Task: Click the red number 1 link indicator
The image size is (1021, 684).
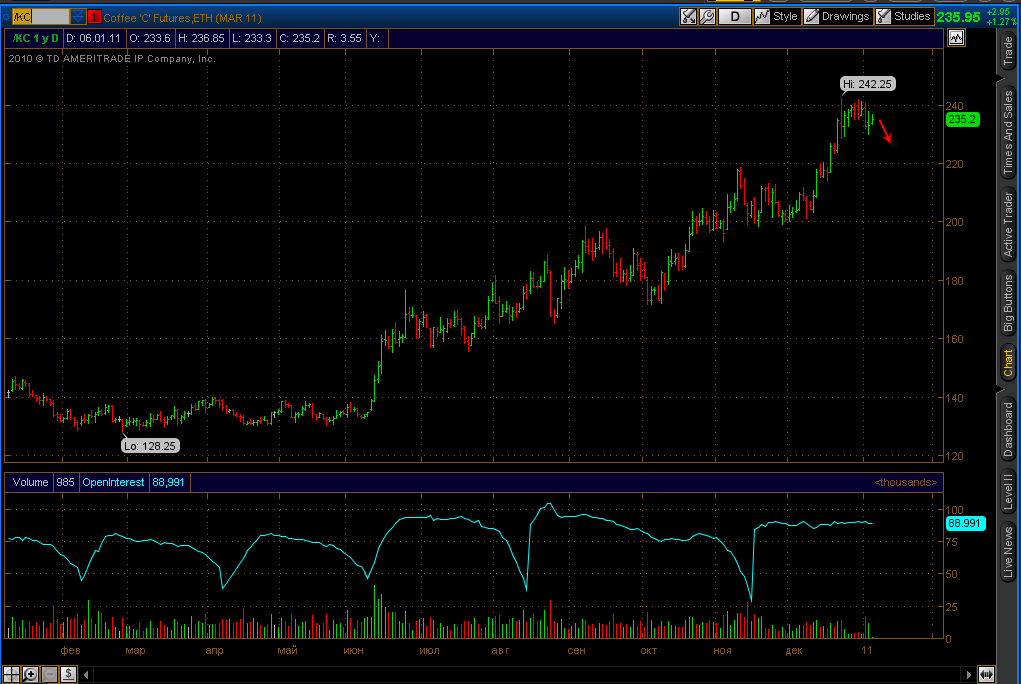Action: (x=94, y=16)
